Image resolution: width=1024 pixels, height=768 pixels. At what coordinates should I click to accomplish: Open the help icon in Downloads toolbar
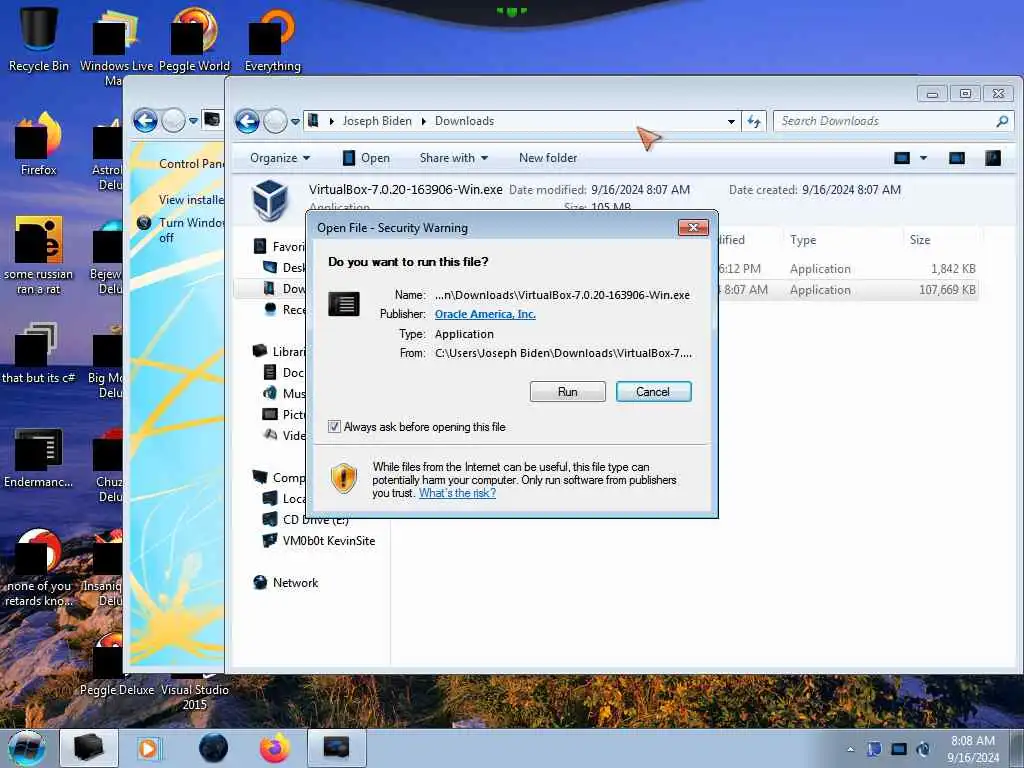pos(993,158)
